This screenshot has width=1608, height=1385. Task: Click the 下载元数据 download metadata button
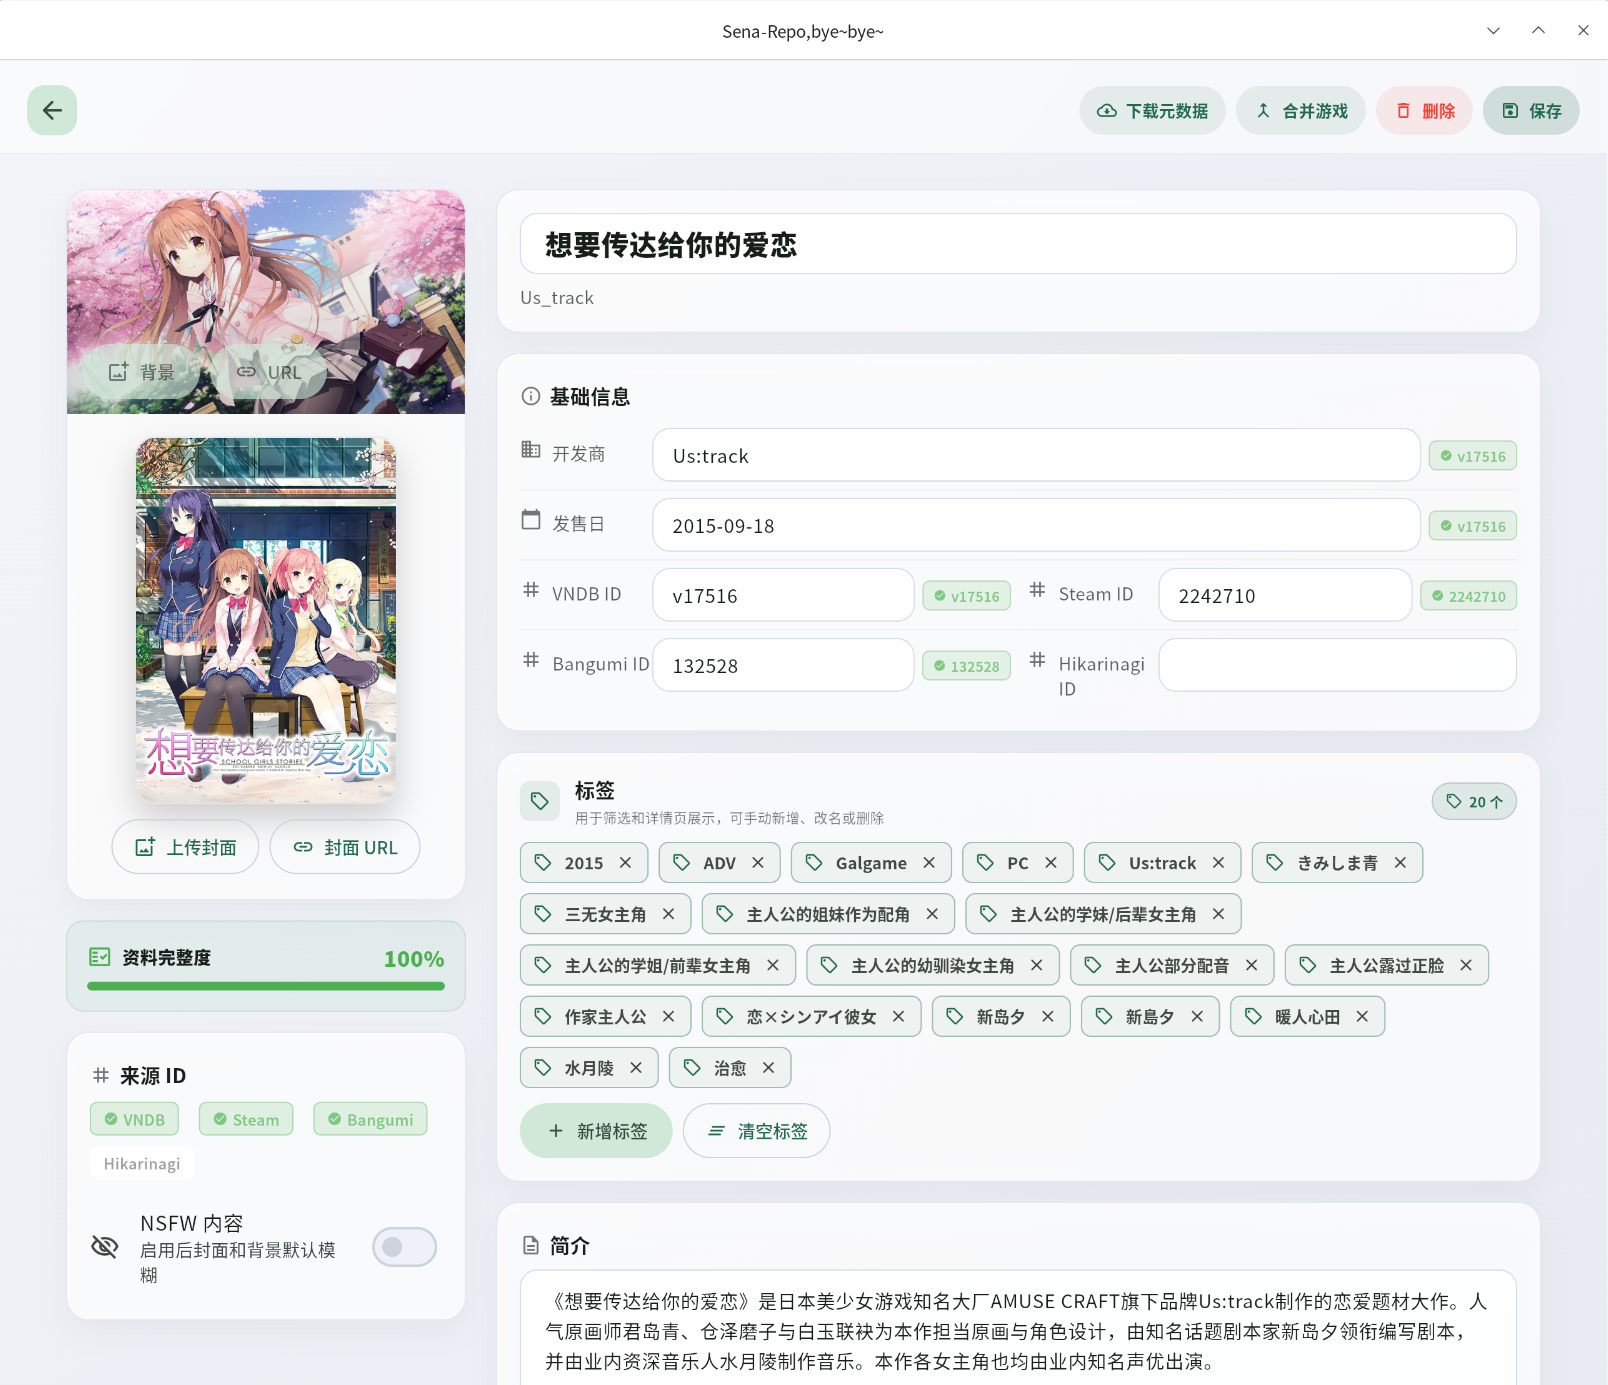tap(1152, 110)
